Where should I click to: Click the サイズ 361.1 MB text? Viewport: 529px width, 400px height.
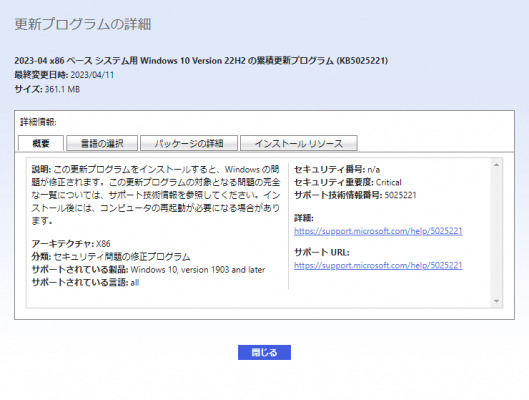(x=47, y=89)
